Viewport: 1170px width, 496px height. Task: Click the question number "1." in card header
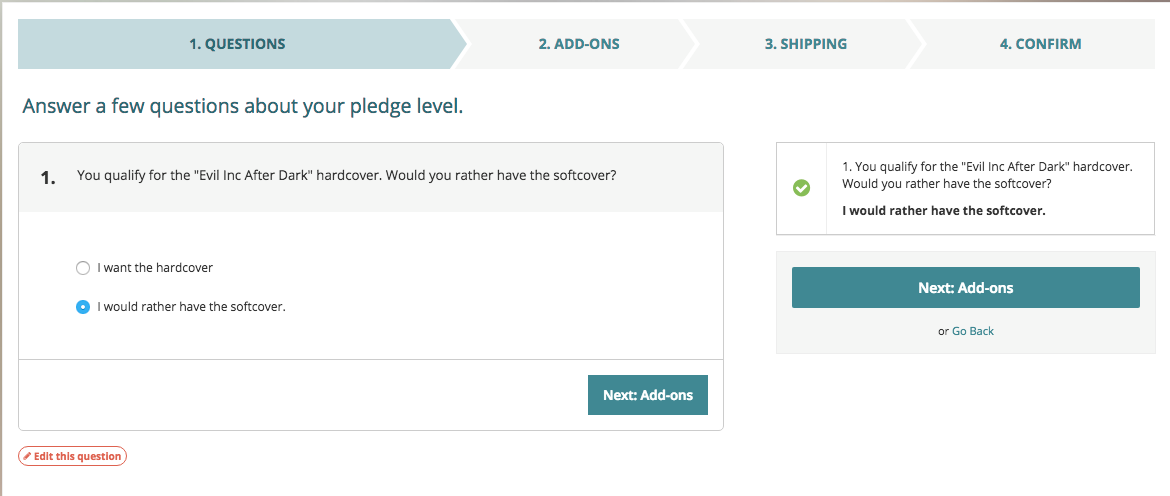pos(48,177)
